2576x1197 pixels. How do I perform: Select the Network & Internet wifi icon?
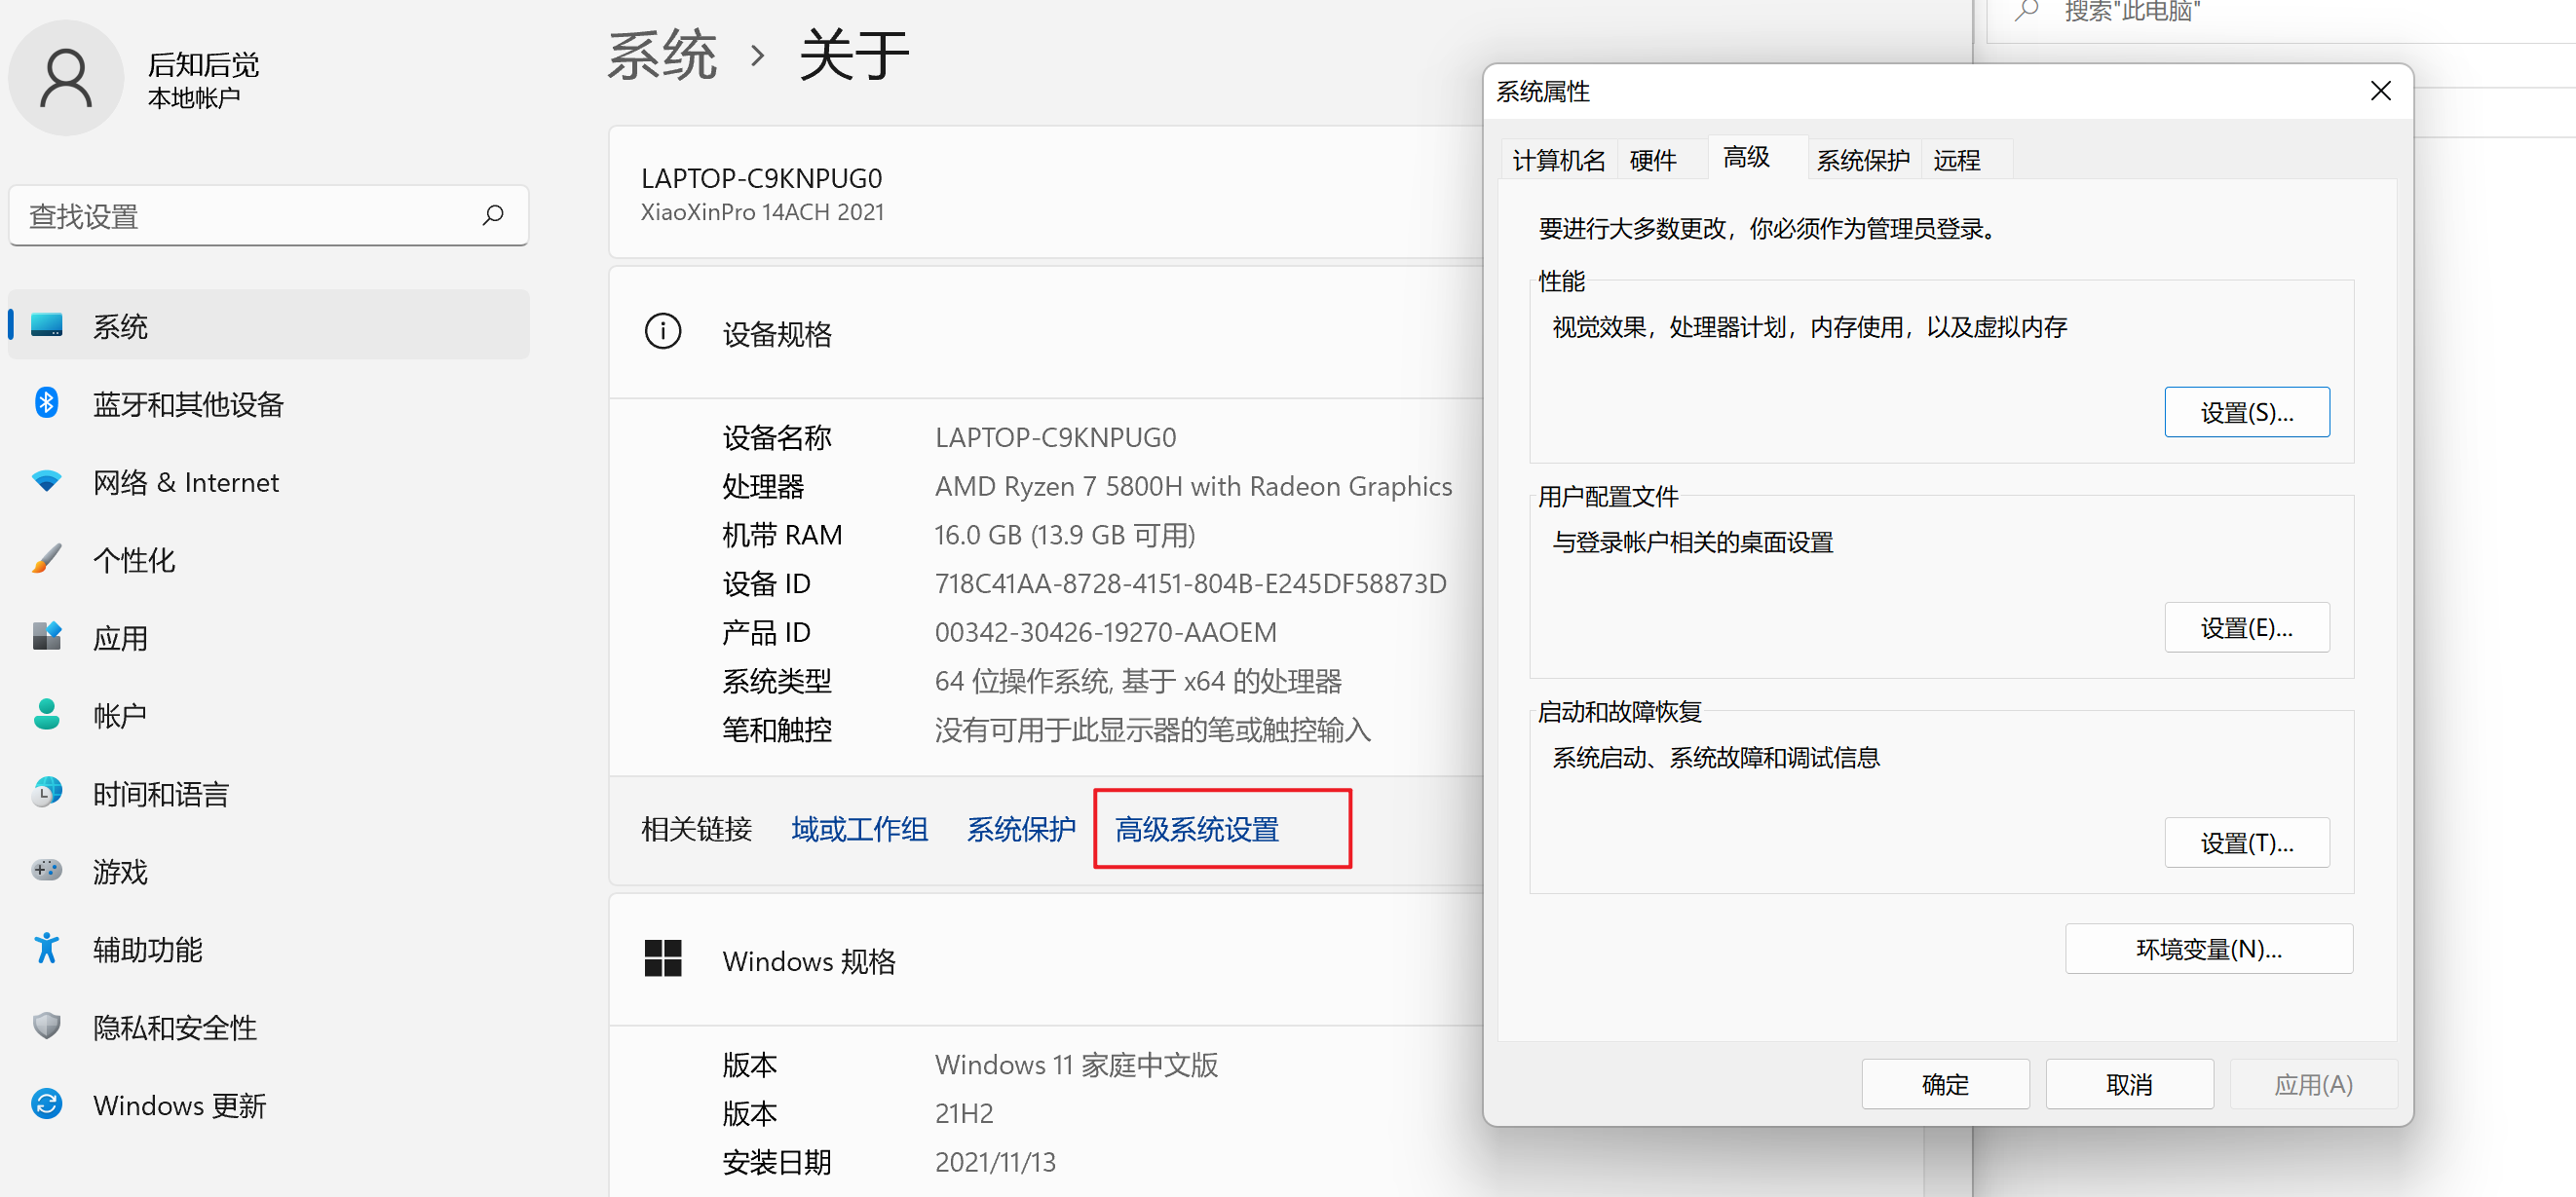click(x=46, y=481)
